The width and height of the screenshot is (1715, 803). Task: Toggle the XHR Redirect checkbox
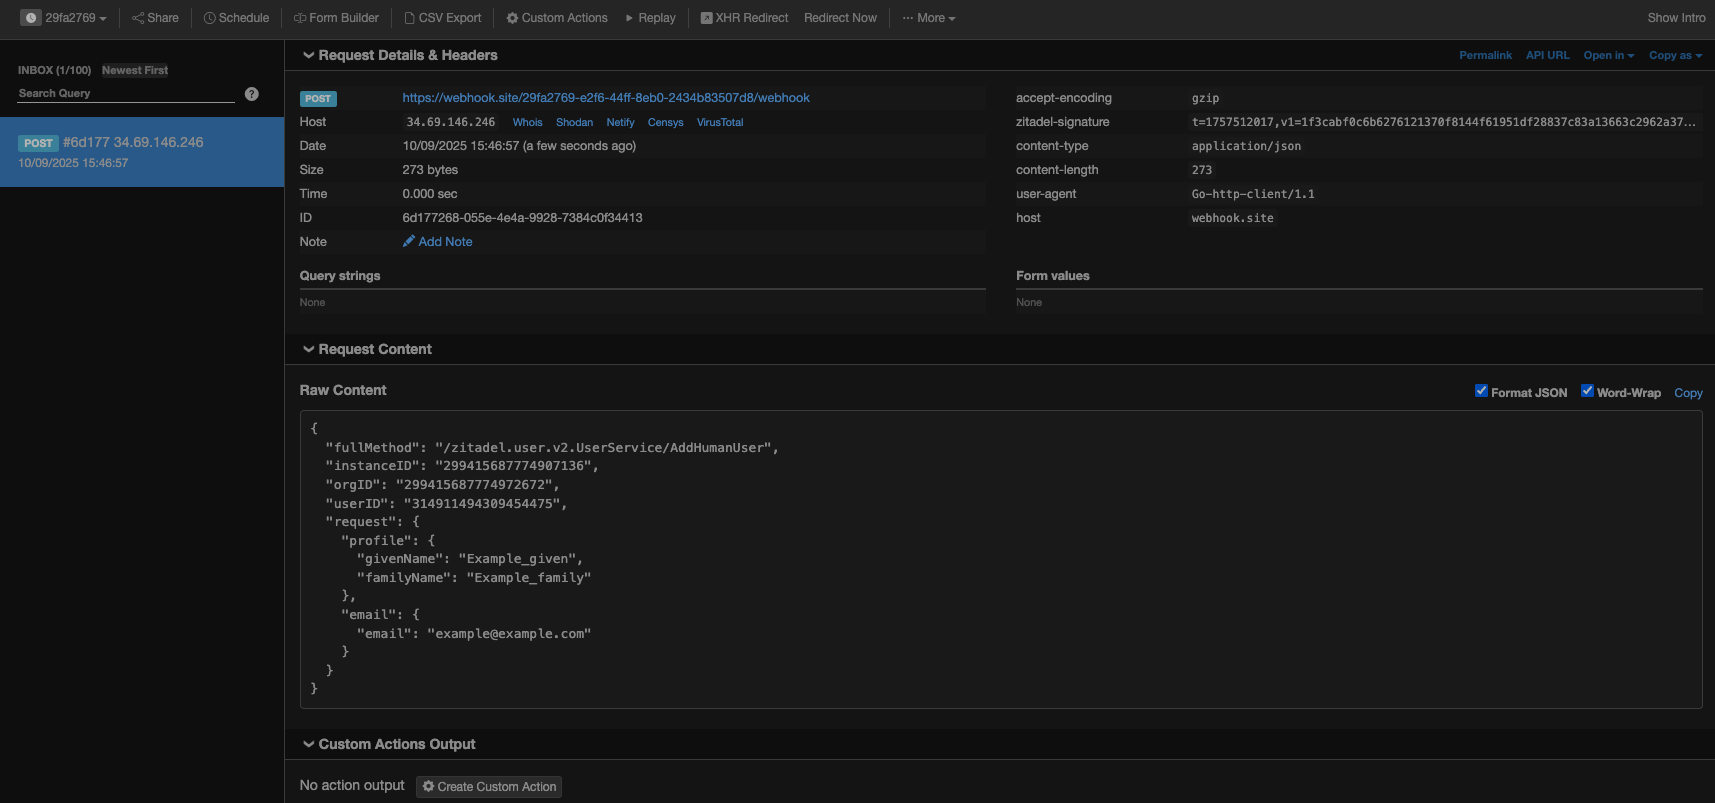[x=706, y=18]
